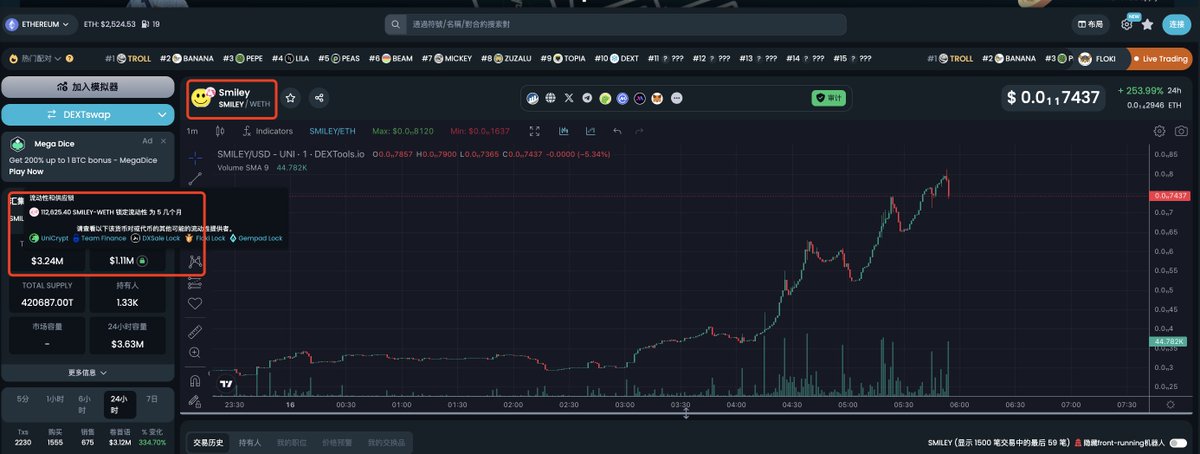The height and width of the screenshot is (454, 1200).
Task: Click the $1.11M liquidity lock icon
Action: pos(143,260)
